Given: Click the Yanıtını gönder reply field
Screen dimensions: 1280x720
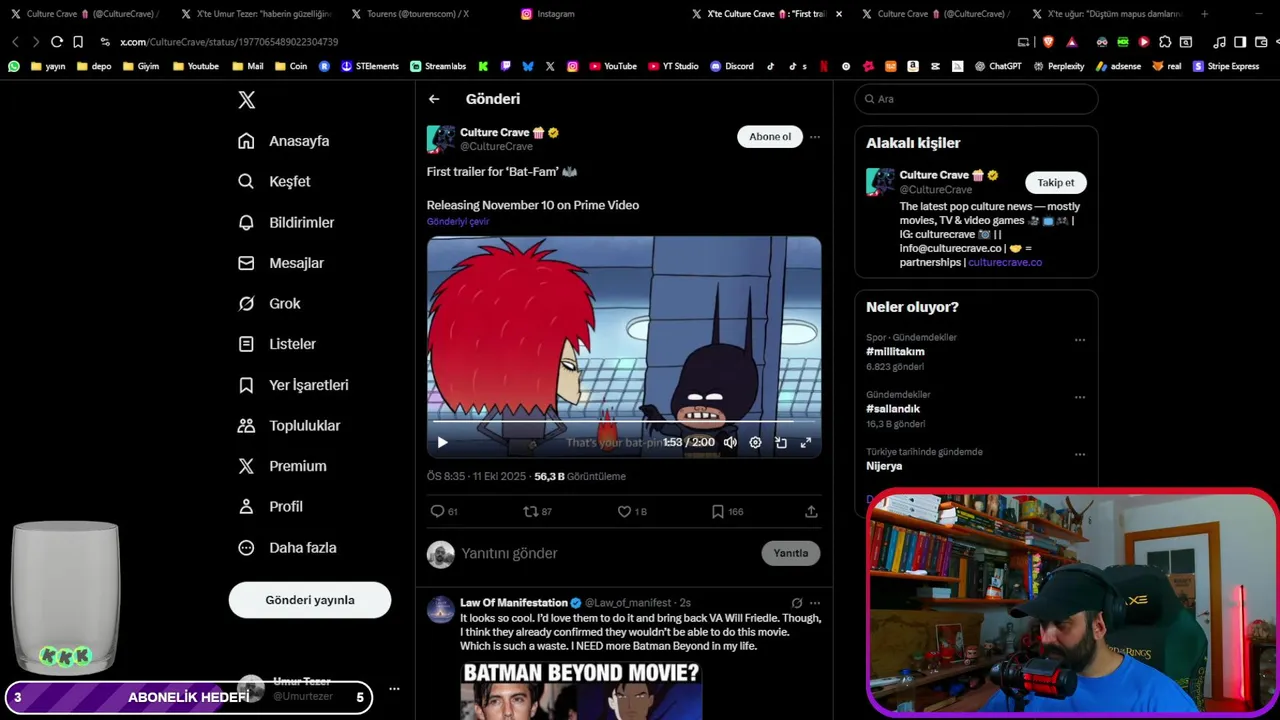Looking at the screenshot, I should [x=608, y=553].
